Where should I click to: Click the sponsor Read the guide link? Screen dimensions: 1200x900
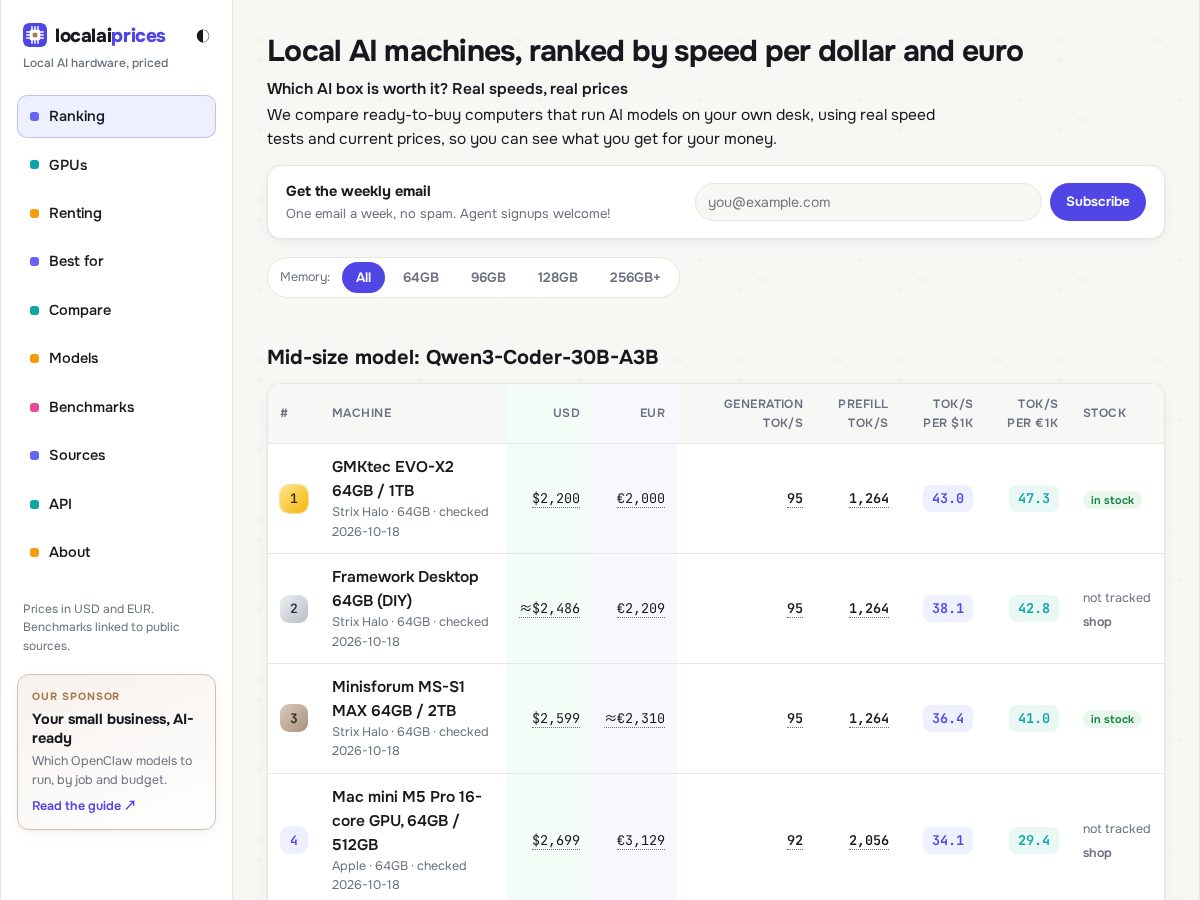[84, 806]
